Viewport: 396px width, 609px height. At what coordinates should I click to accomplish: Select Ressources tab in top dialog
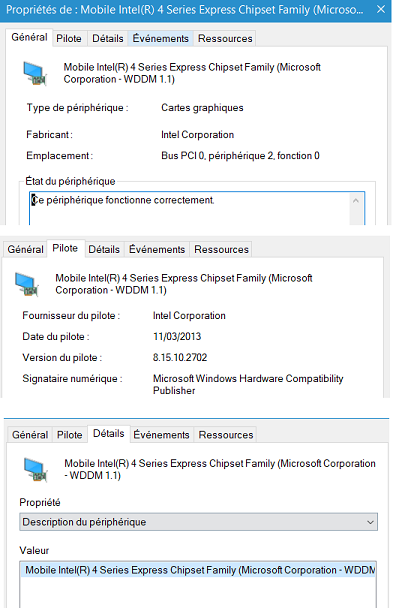(x=225, y=38)
